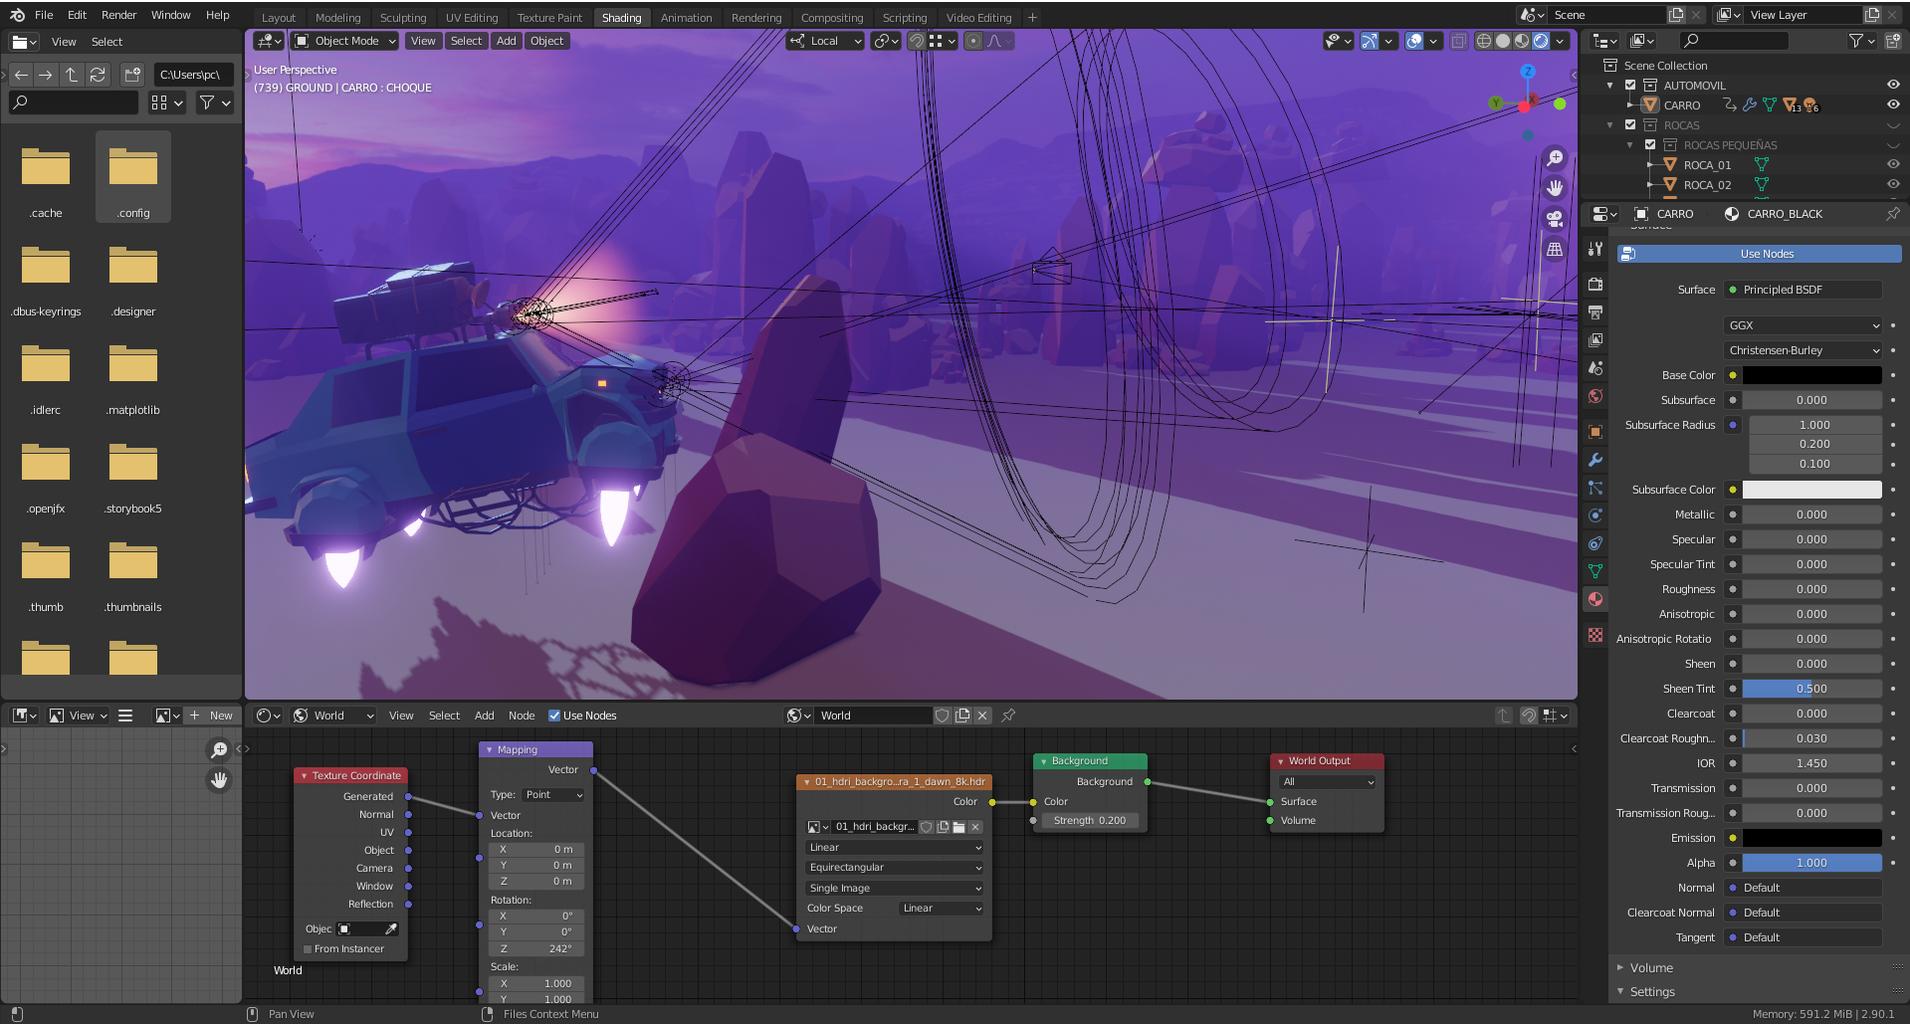This screenshot has width=1910, height=1024.
Task: Click the Subsurface Color white swatch
Action: [x=1811, y=490]
